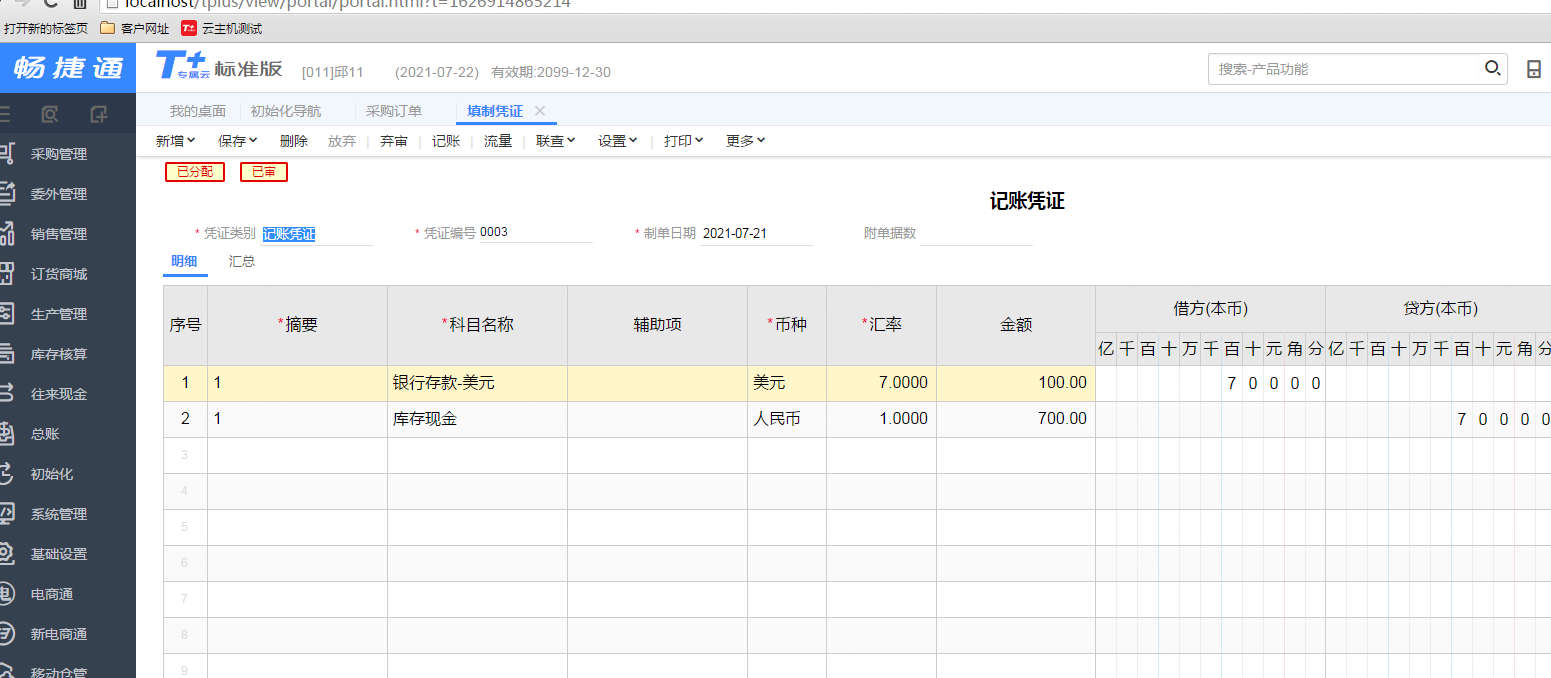Screen dimensions: 1551x678
Task: Close the 填制凭证 tab
Action: click(x=540, y=111)
